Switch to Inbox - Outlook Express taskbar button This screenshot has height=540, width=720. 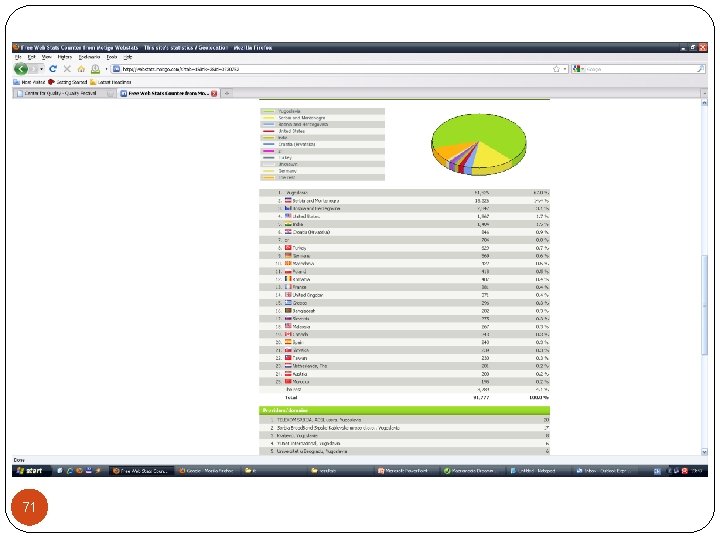point(605,471)
